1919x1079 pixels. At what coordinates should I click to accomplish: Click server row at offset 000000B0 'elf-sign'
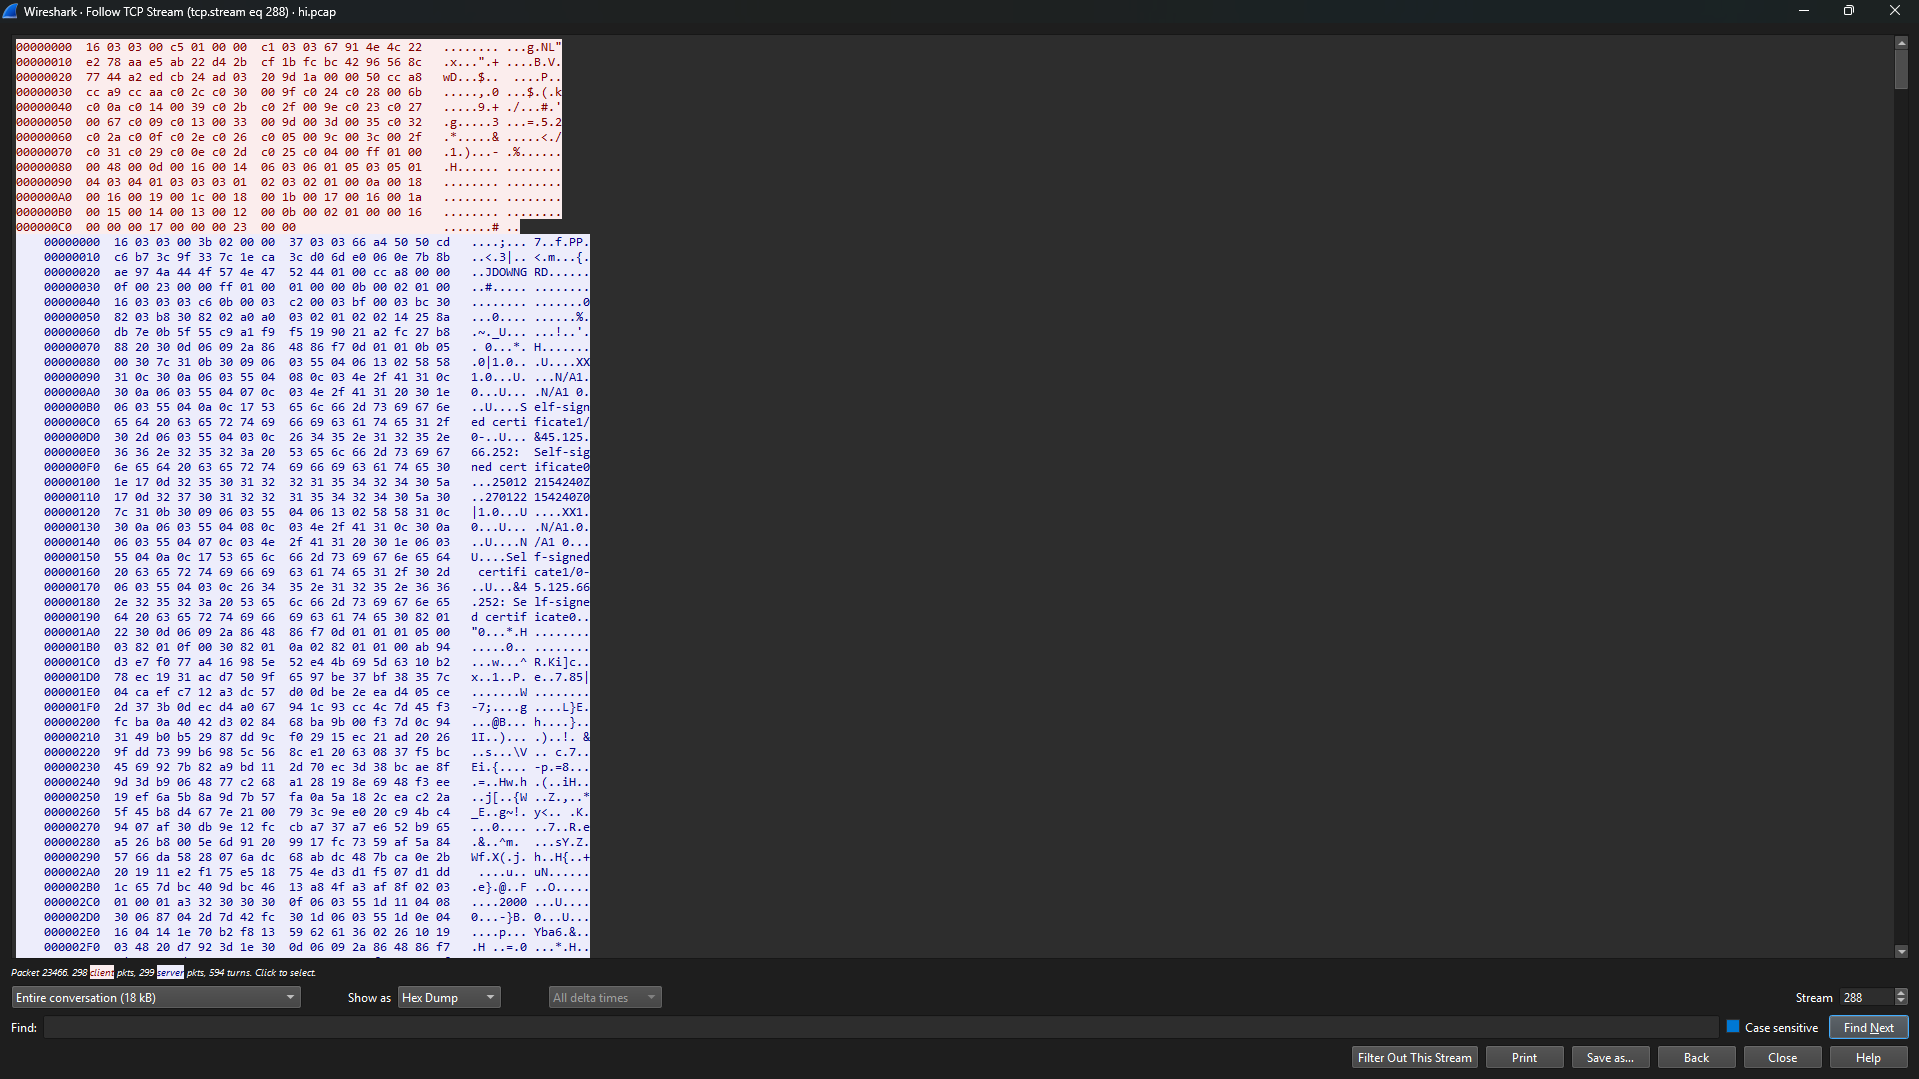tap(316, 407)
